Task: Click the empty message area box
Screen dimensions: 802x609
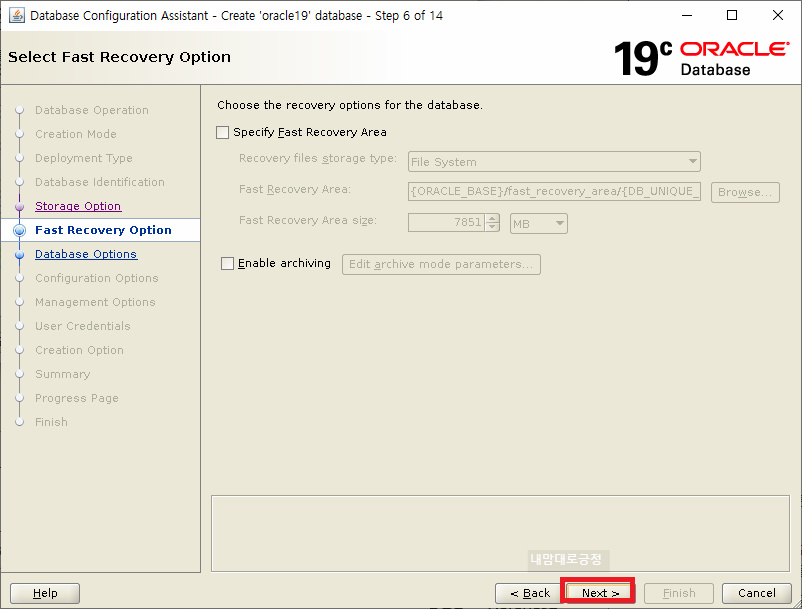Action: coord(500,533)
